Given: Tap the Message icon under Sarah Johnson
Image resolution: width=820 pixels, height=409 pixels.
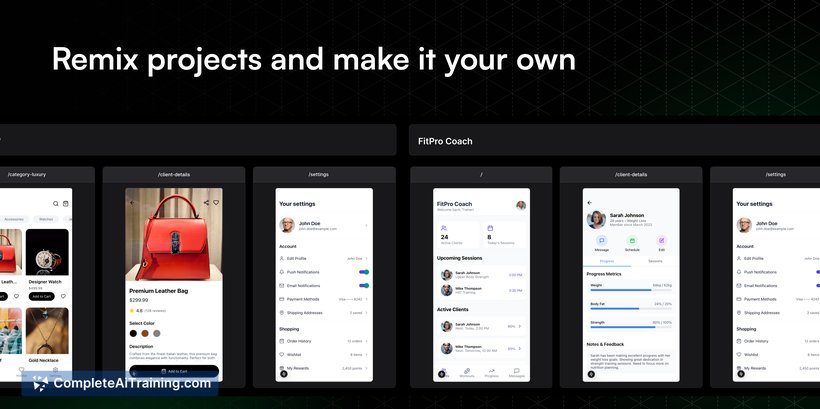Looking at the screenshot, I should (x=602, y=241).
